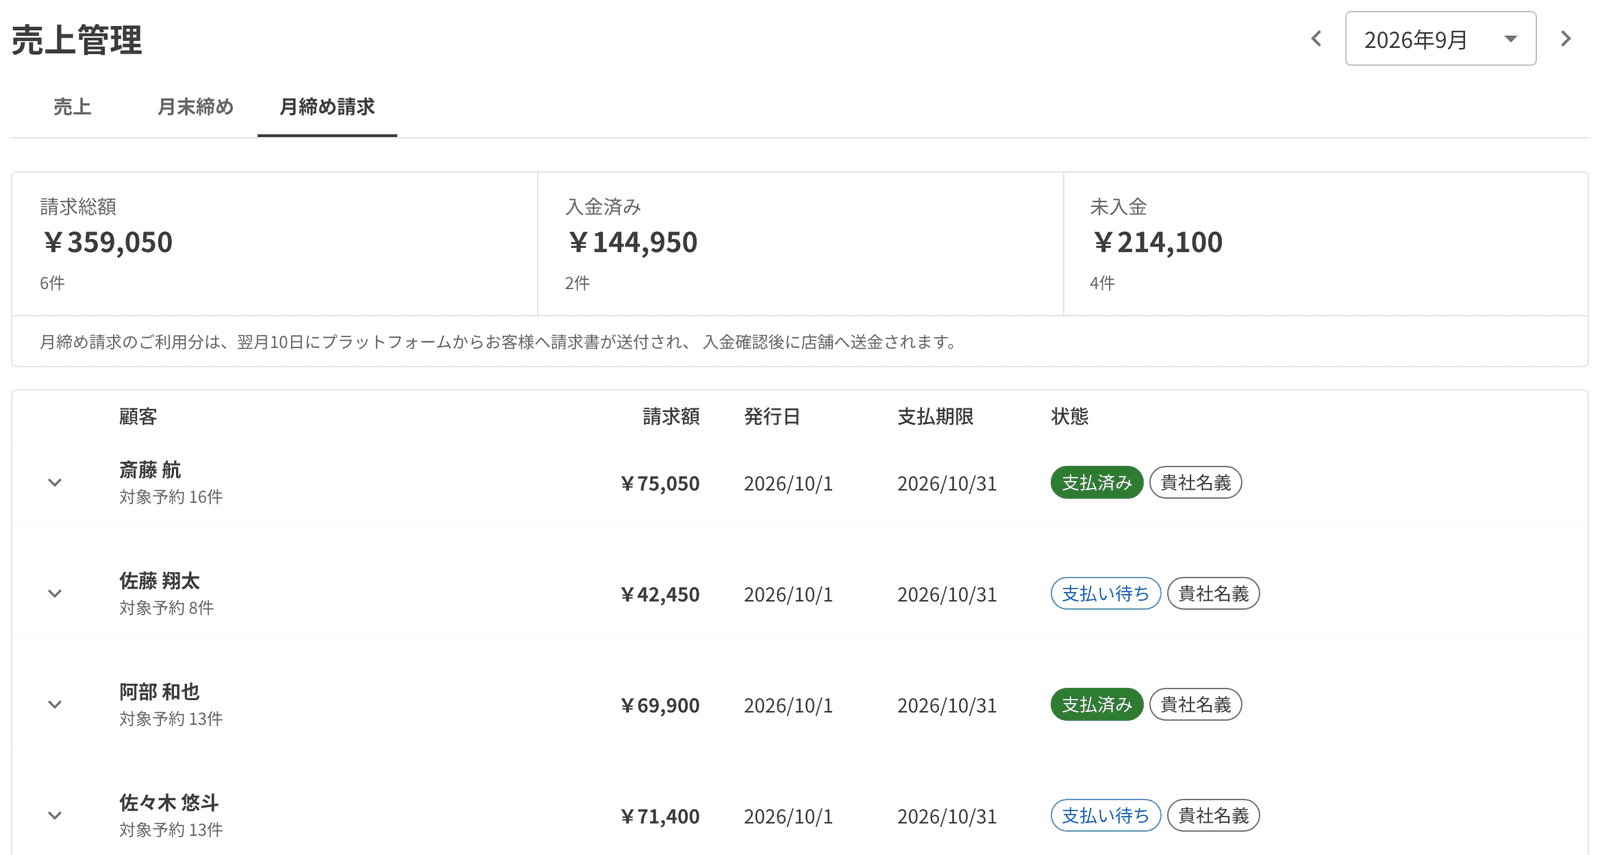The width and height of the screenshot is (1600, 855).
Task: Open the 2026年9月 month dropdown
Action: 1440,39
